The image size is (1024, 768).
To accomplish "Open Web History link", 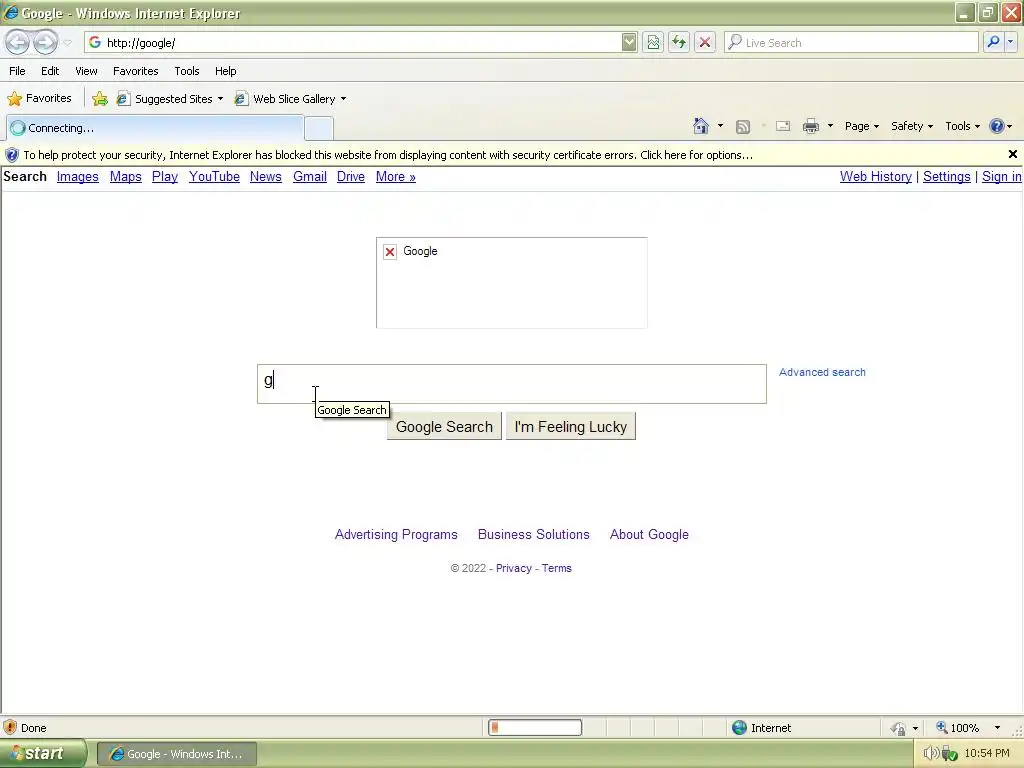I will [x=876, y=177].
